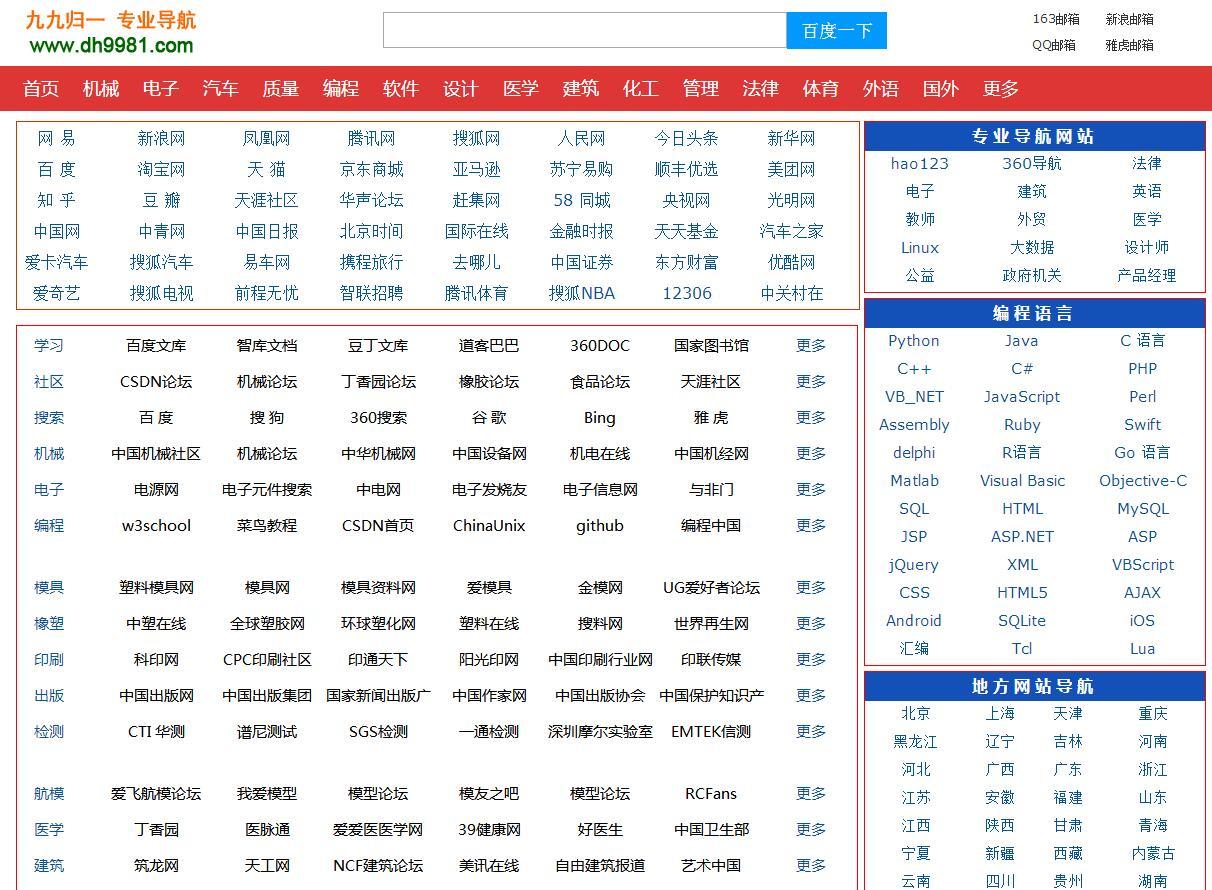The image size is (1212, 890).
Task: Go to Bing in the 搜索 row
Action: point(600,417)
